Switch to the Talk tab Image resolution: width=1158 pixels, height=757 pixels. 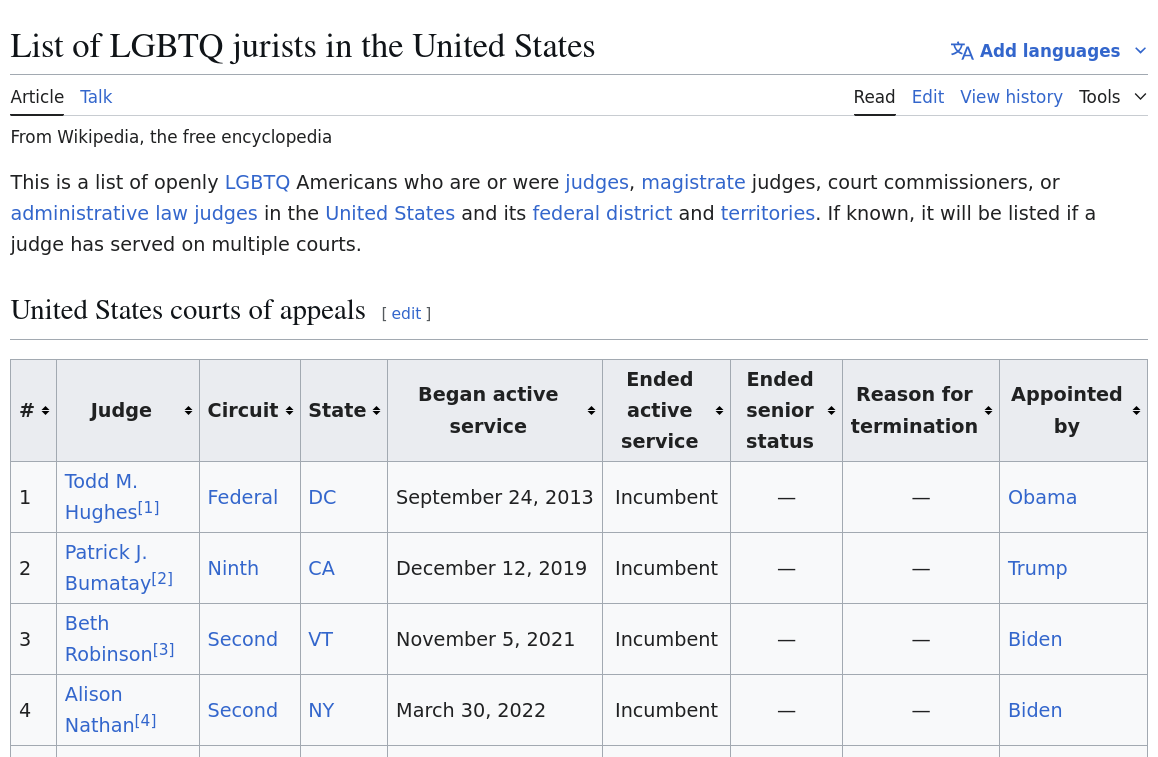click(96, 97)
